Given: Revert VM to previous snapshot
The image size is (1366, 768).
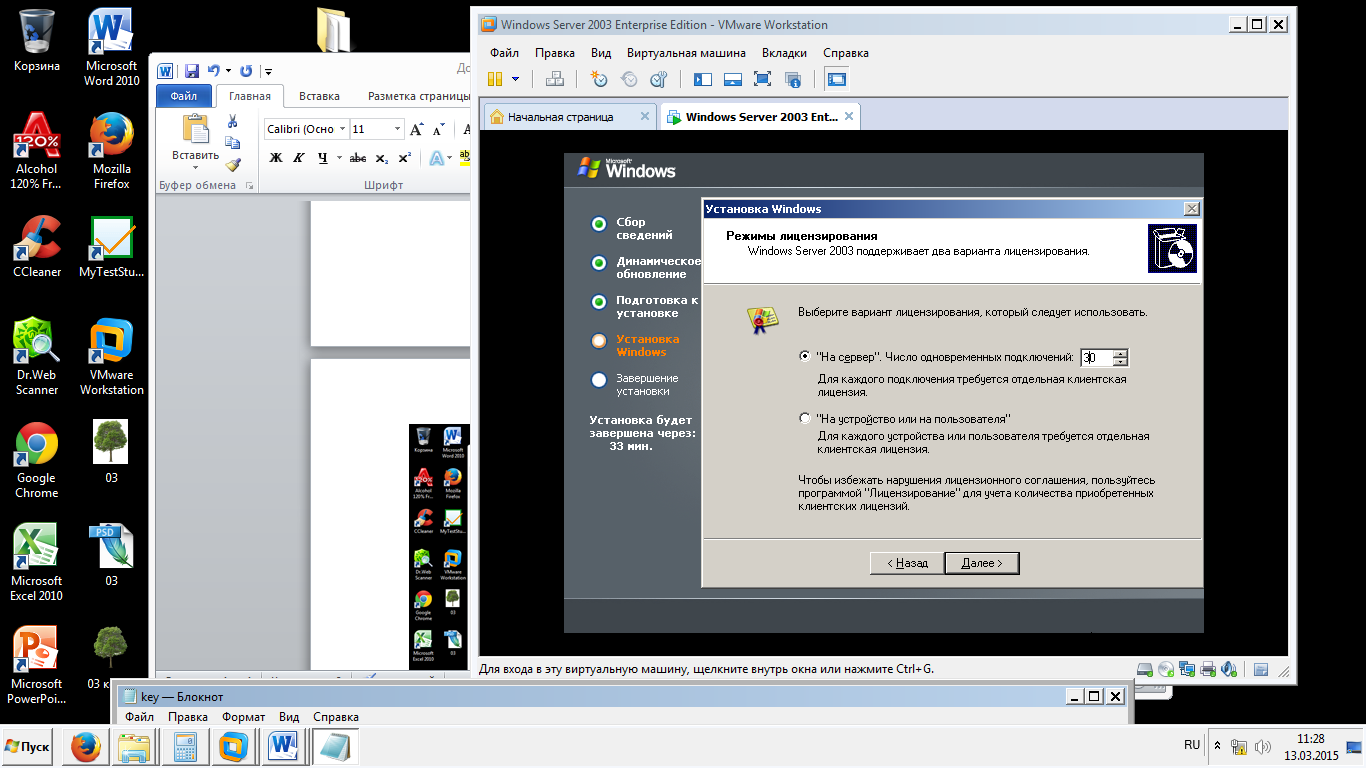Looking at the screenshot, I should [629, 79].
